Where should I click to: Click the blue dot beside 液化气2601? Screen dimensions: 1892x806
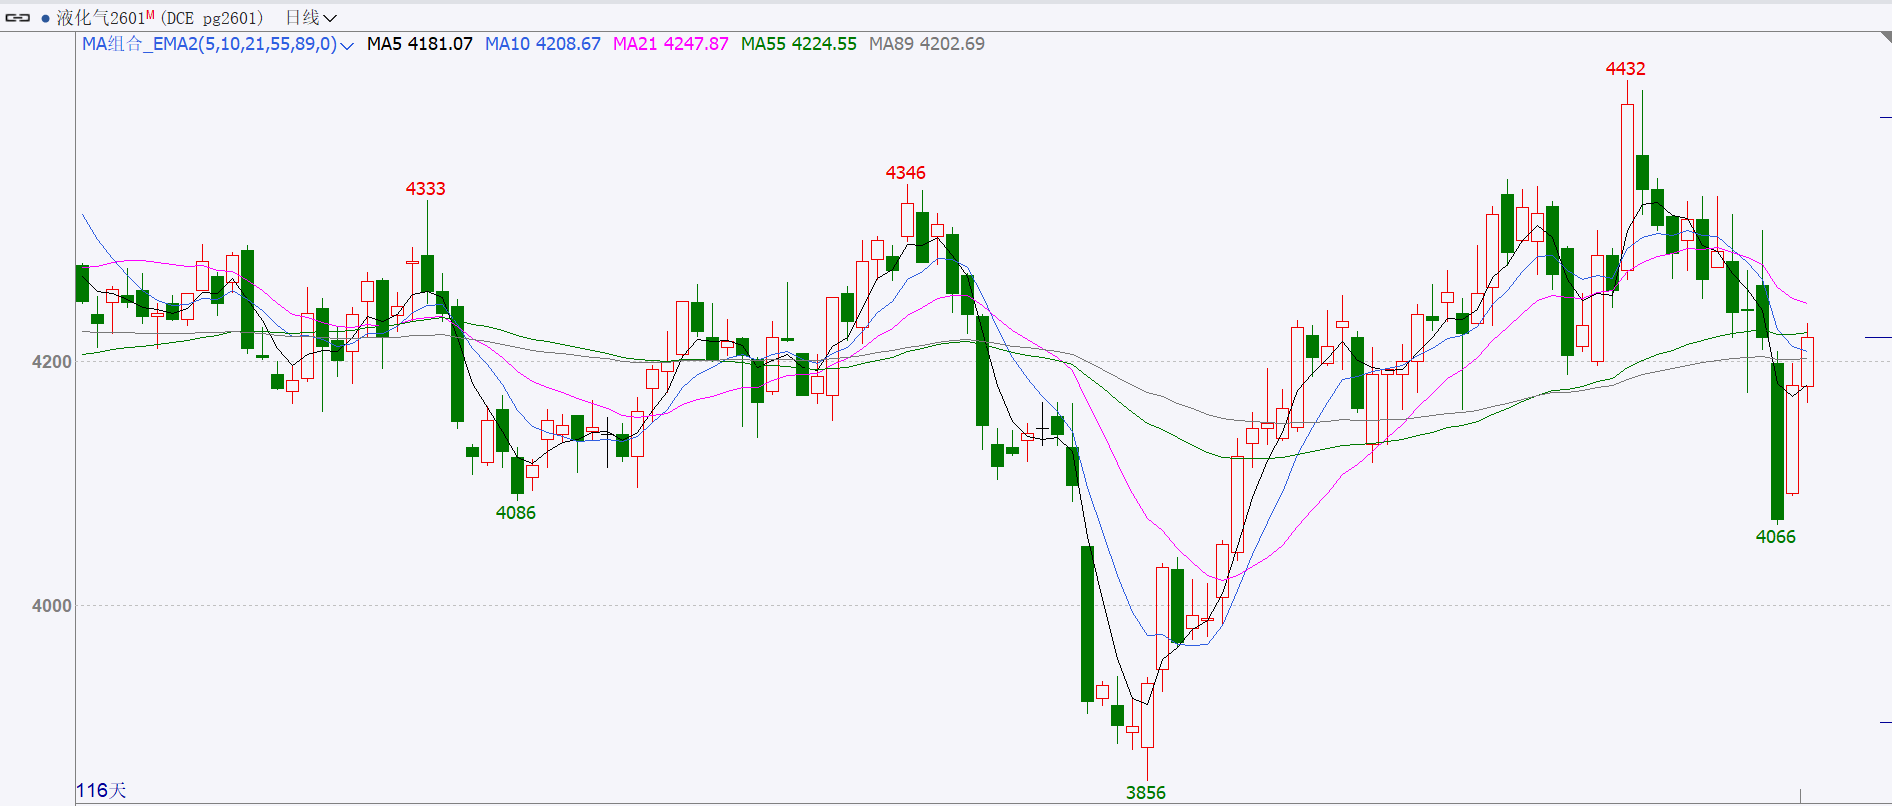tap(45, 18)
